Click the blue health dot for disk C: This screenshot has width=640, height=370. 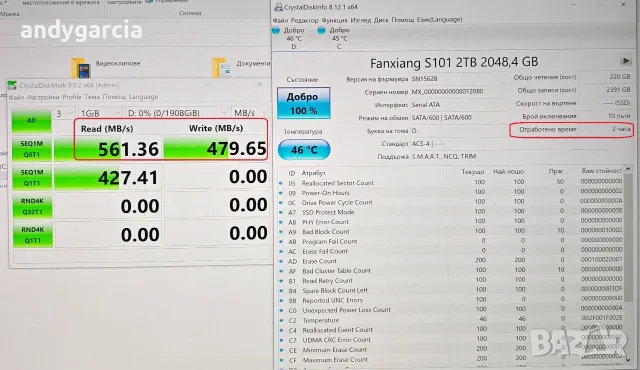pos(322,30)
